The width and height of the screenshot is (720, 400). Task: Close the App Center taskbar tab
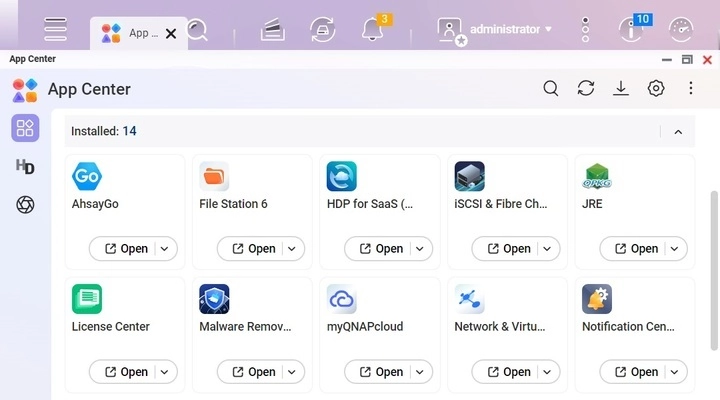(171, 34)
